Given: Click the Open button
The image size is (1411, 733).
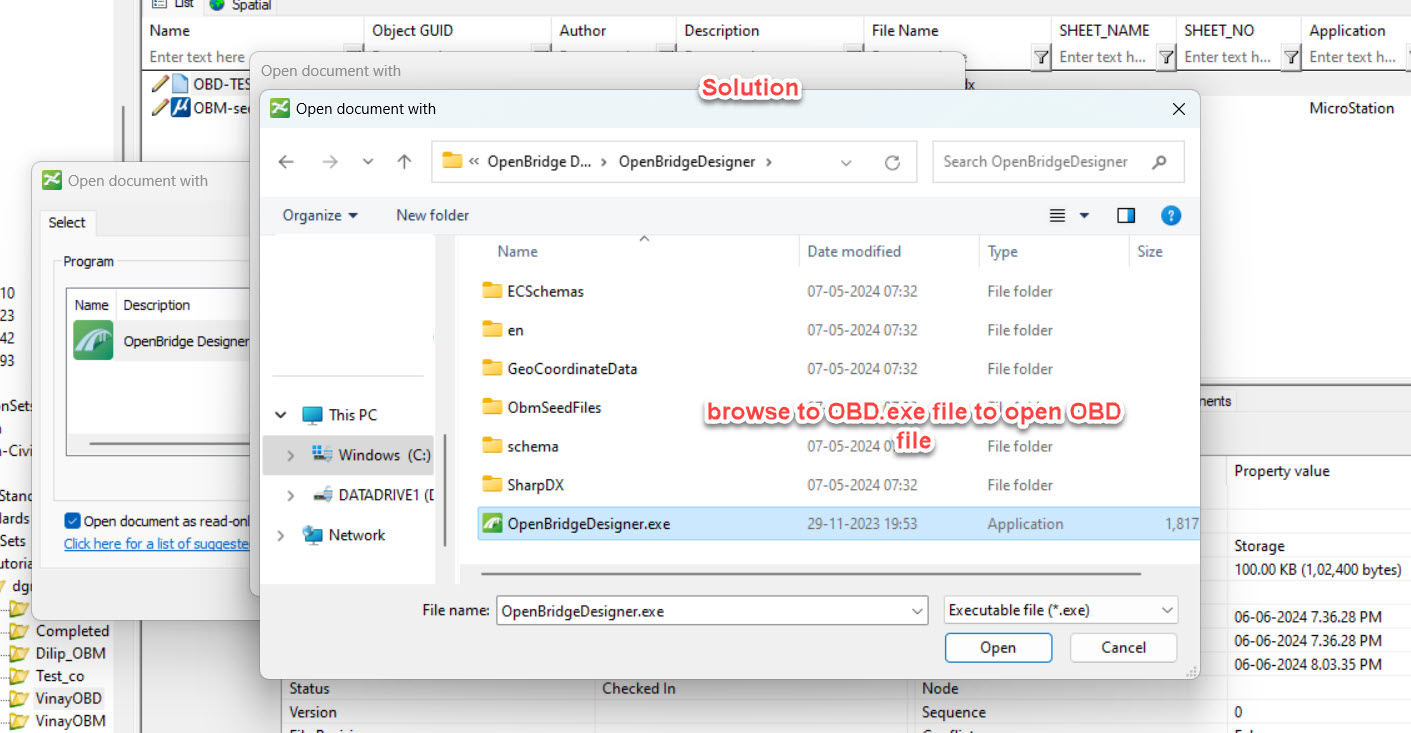Looking at the screenshot, I should (x=998, y=648).
